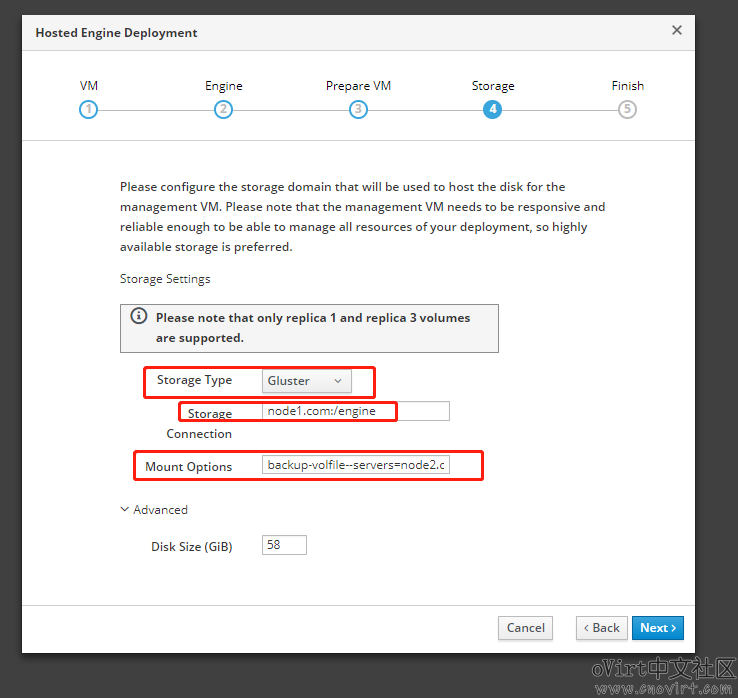
Task: Focus the Storage Connection input field
Action: coord(355,411)
